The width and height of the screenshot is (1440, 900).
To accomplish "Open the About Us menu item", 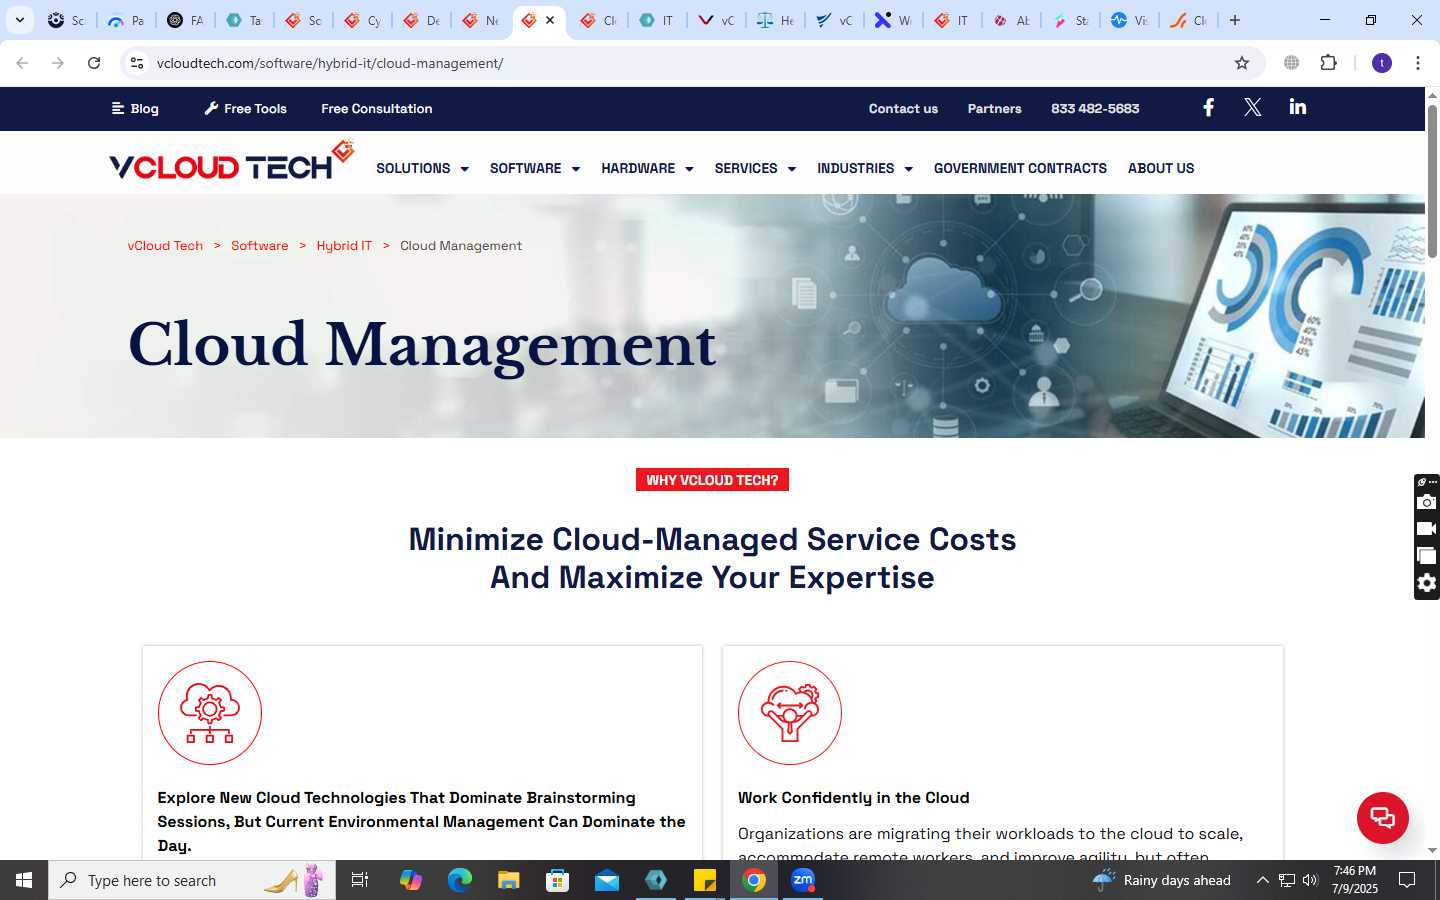I will 1161,168.
